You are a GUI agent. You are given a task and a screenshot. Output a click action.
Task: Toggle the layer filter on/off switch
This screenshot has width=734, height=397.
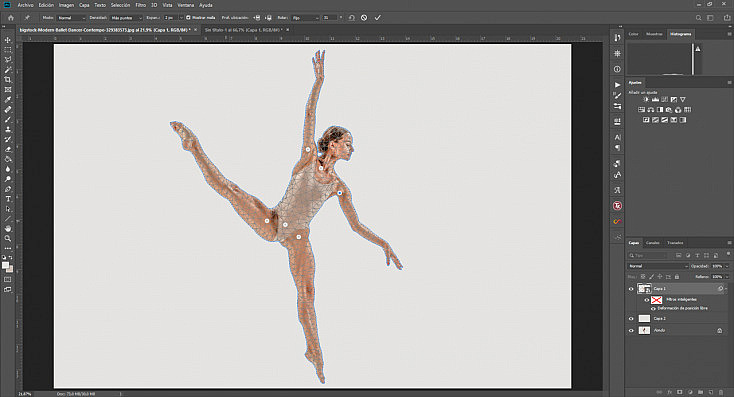[728, 254]
